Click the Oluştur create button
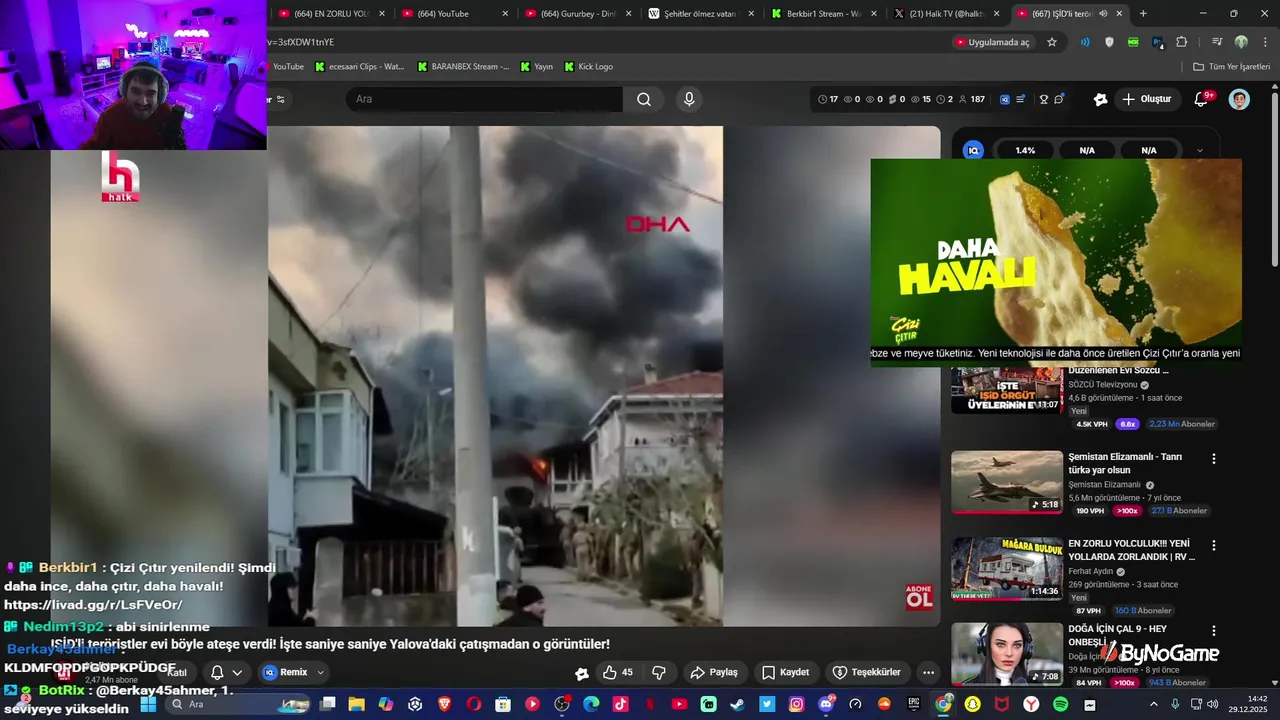1280x720 pixels. 1147,99
